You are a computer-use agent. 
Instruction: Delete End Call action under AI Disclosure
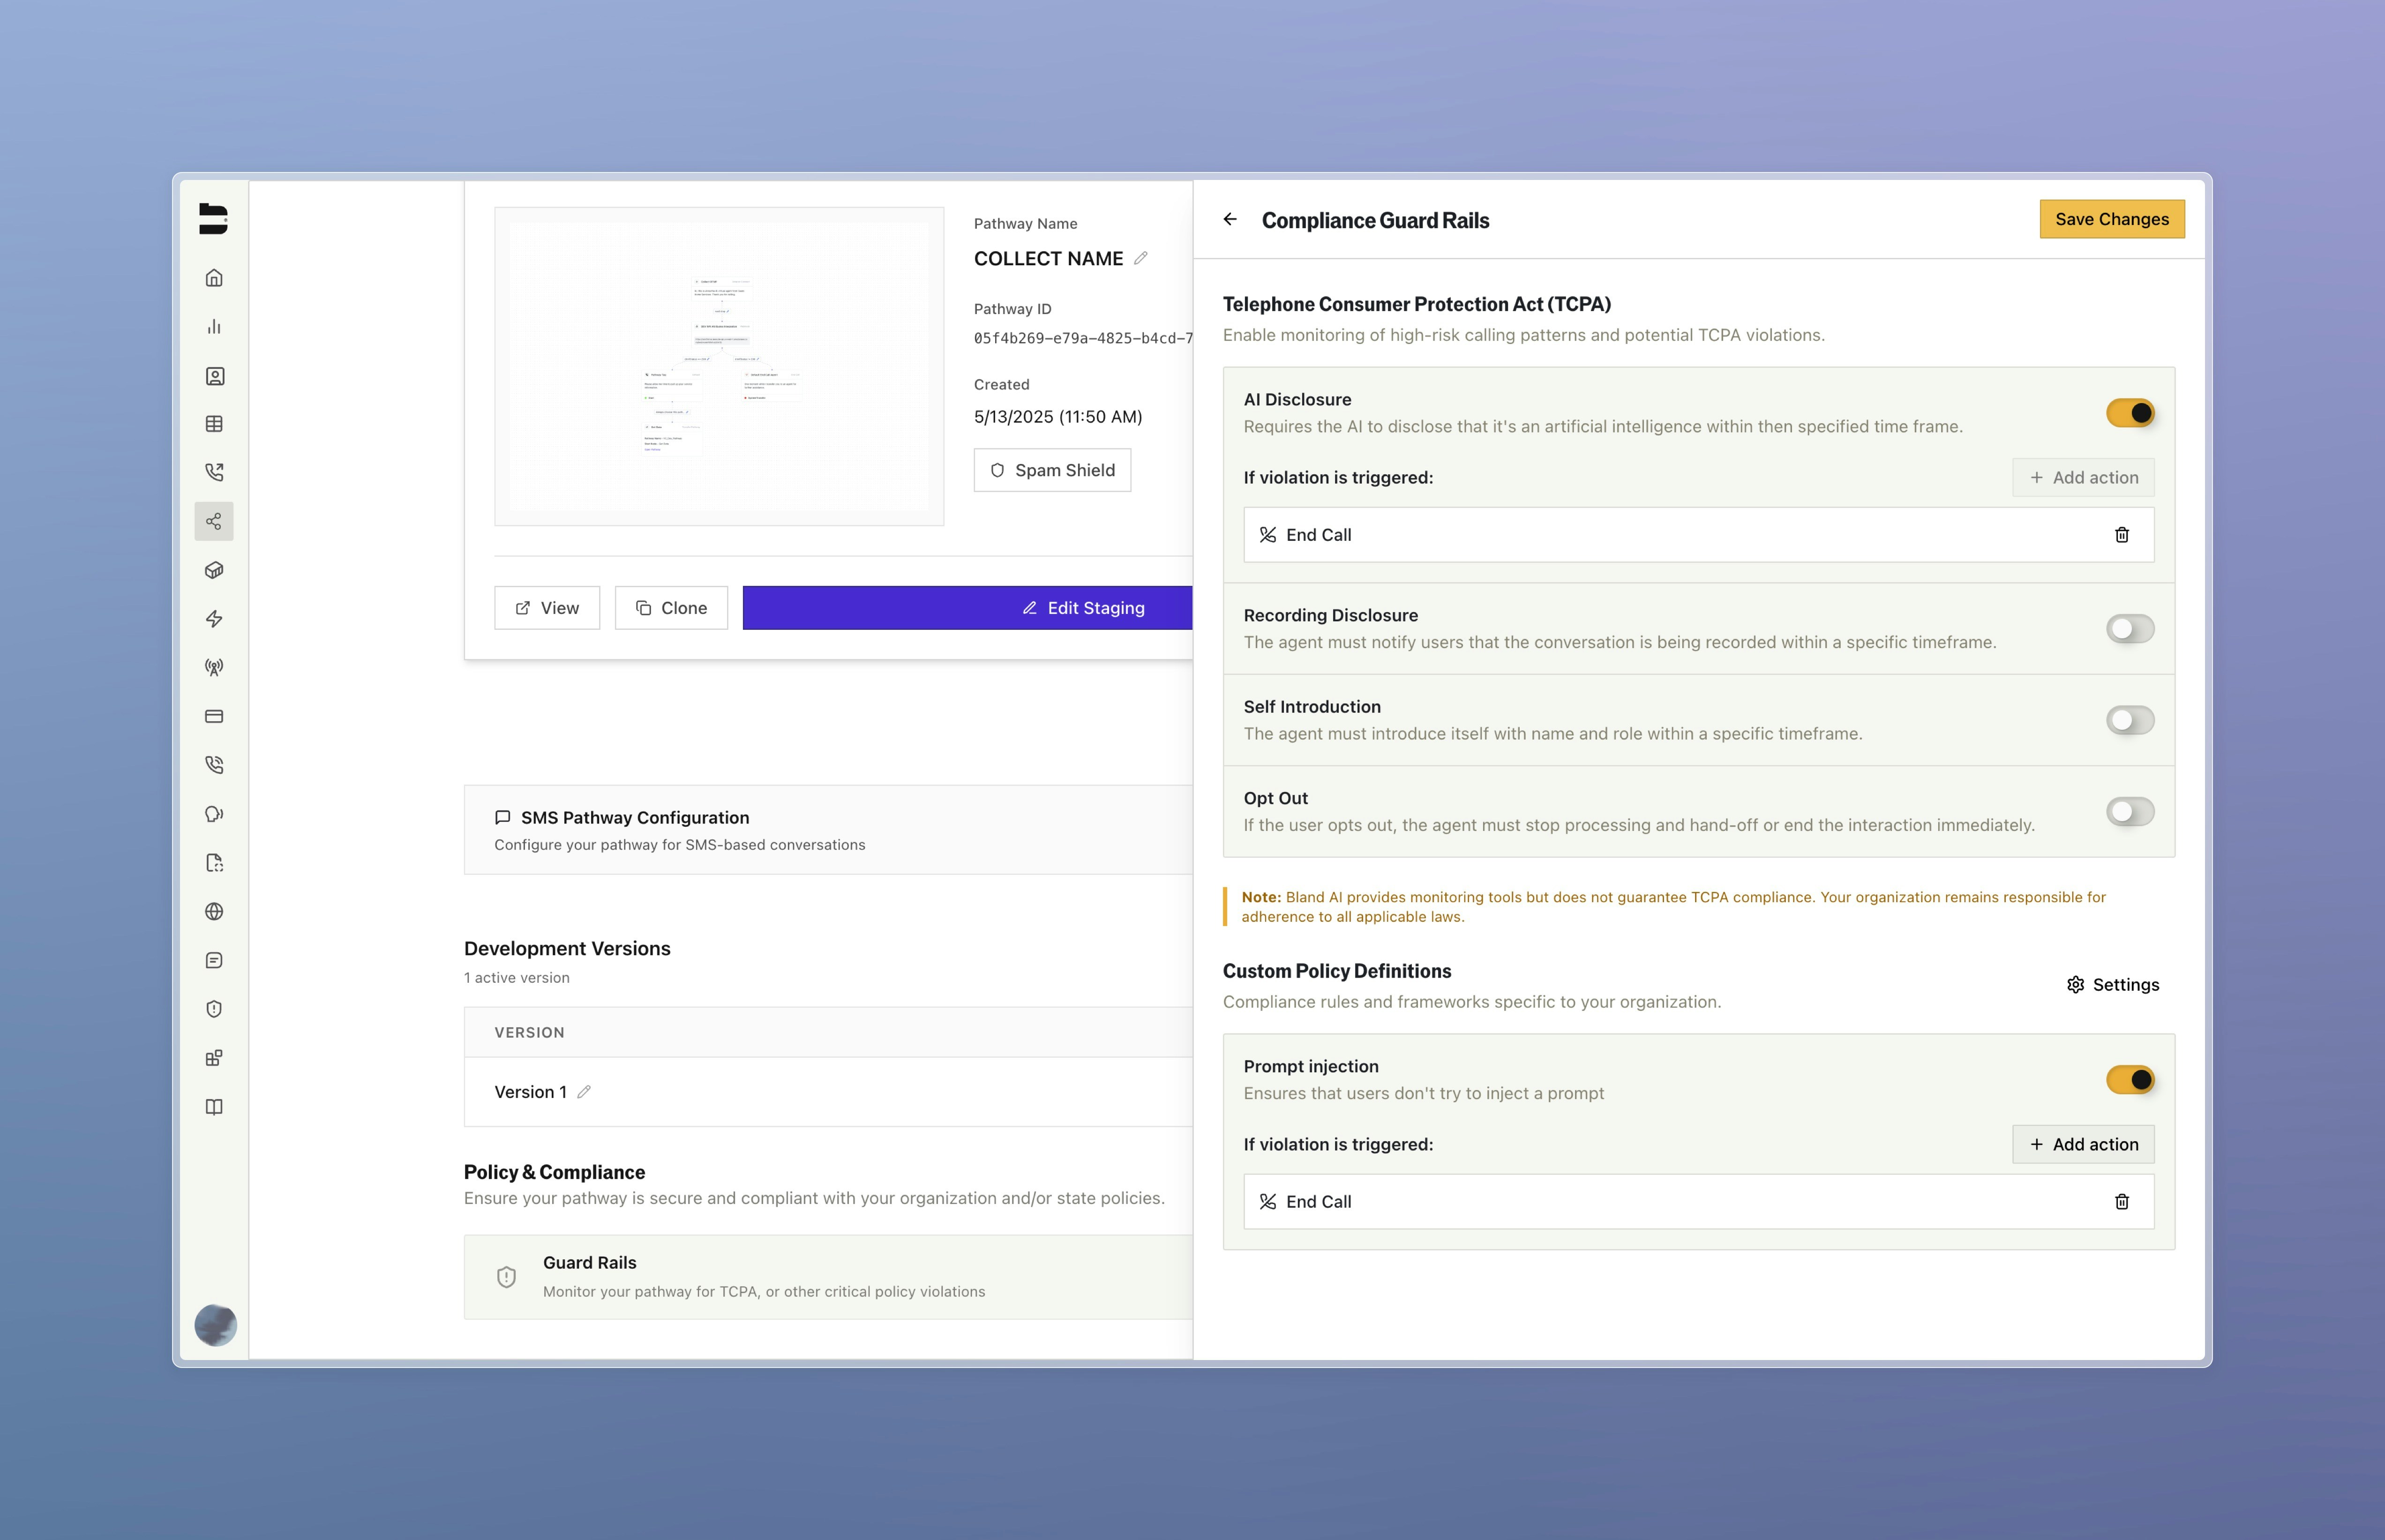(2121, 535)
